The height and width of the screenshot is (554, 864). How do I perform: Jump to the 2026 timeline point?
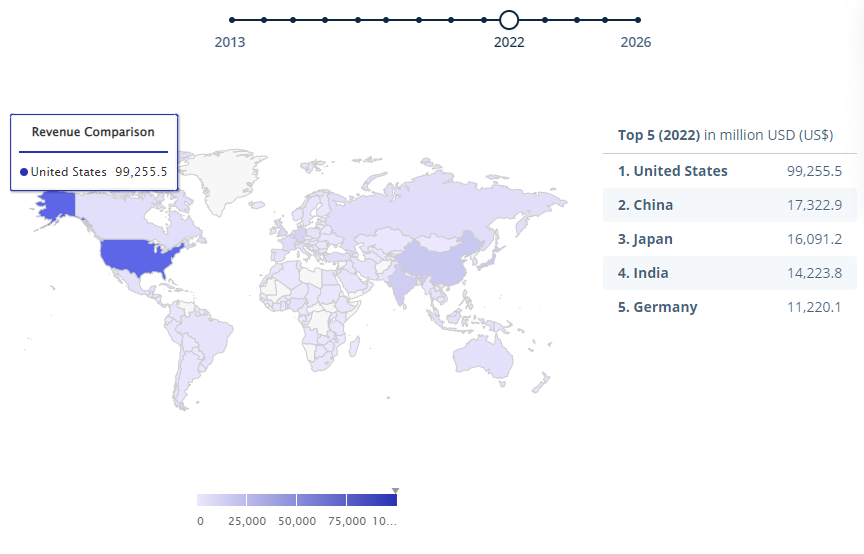point(637,19)
